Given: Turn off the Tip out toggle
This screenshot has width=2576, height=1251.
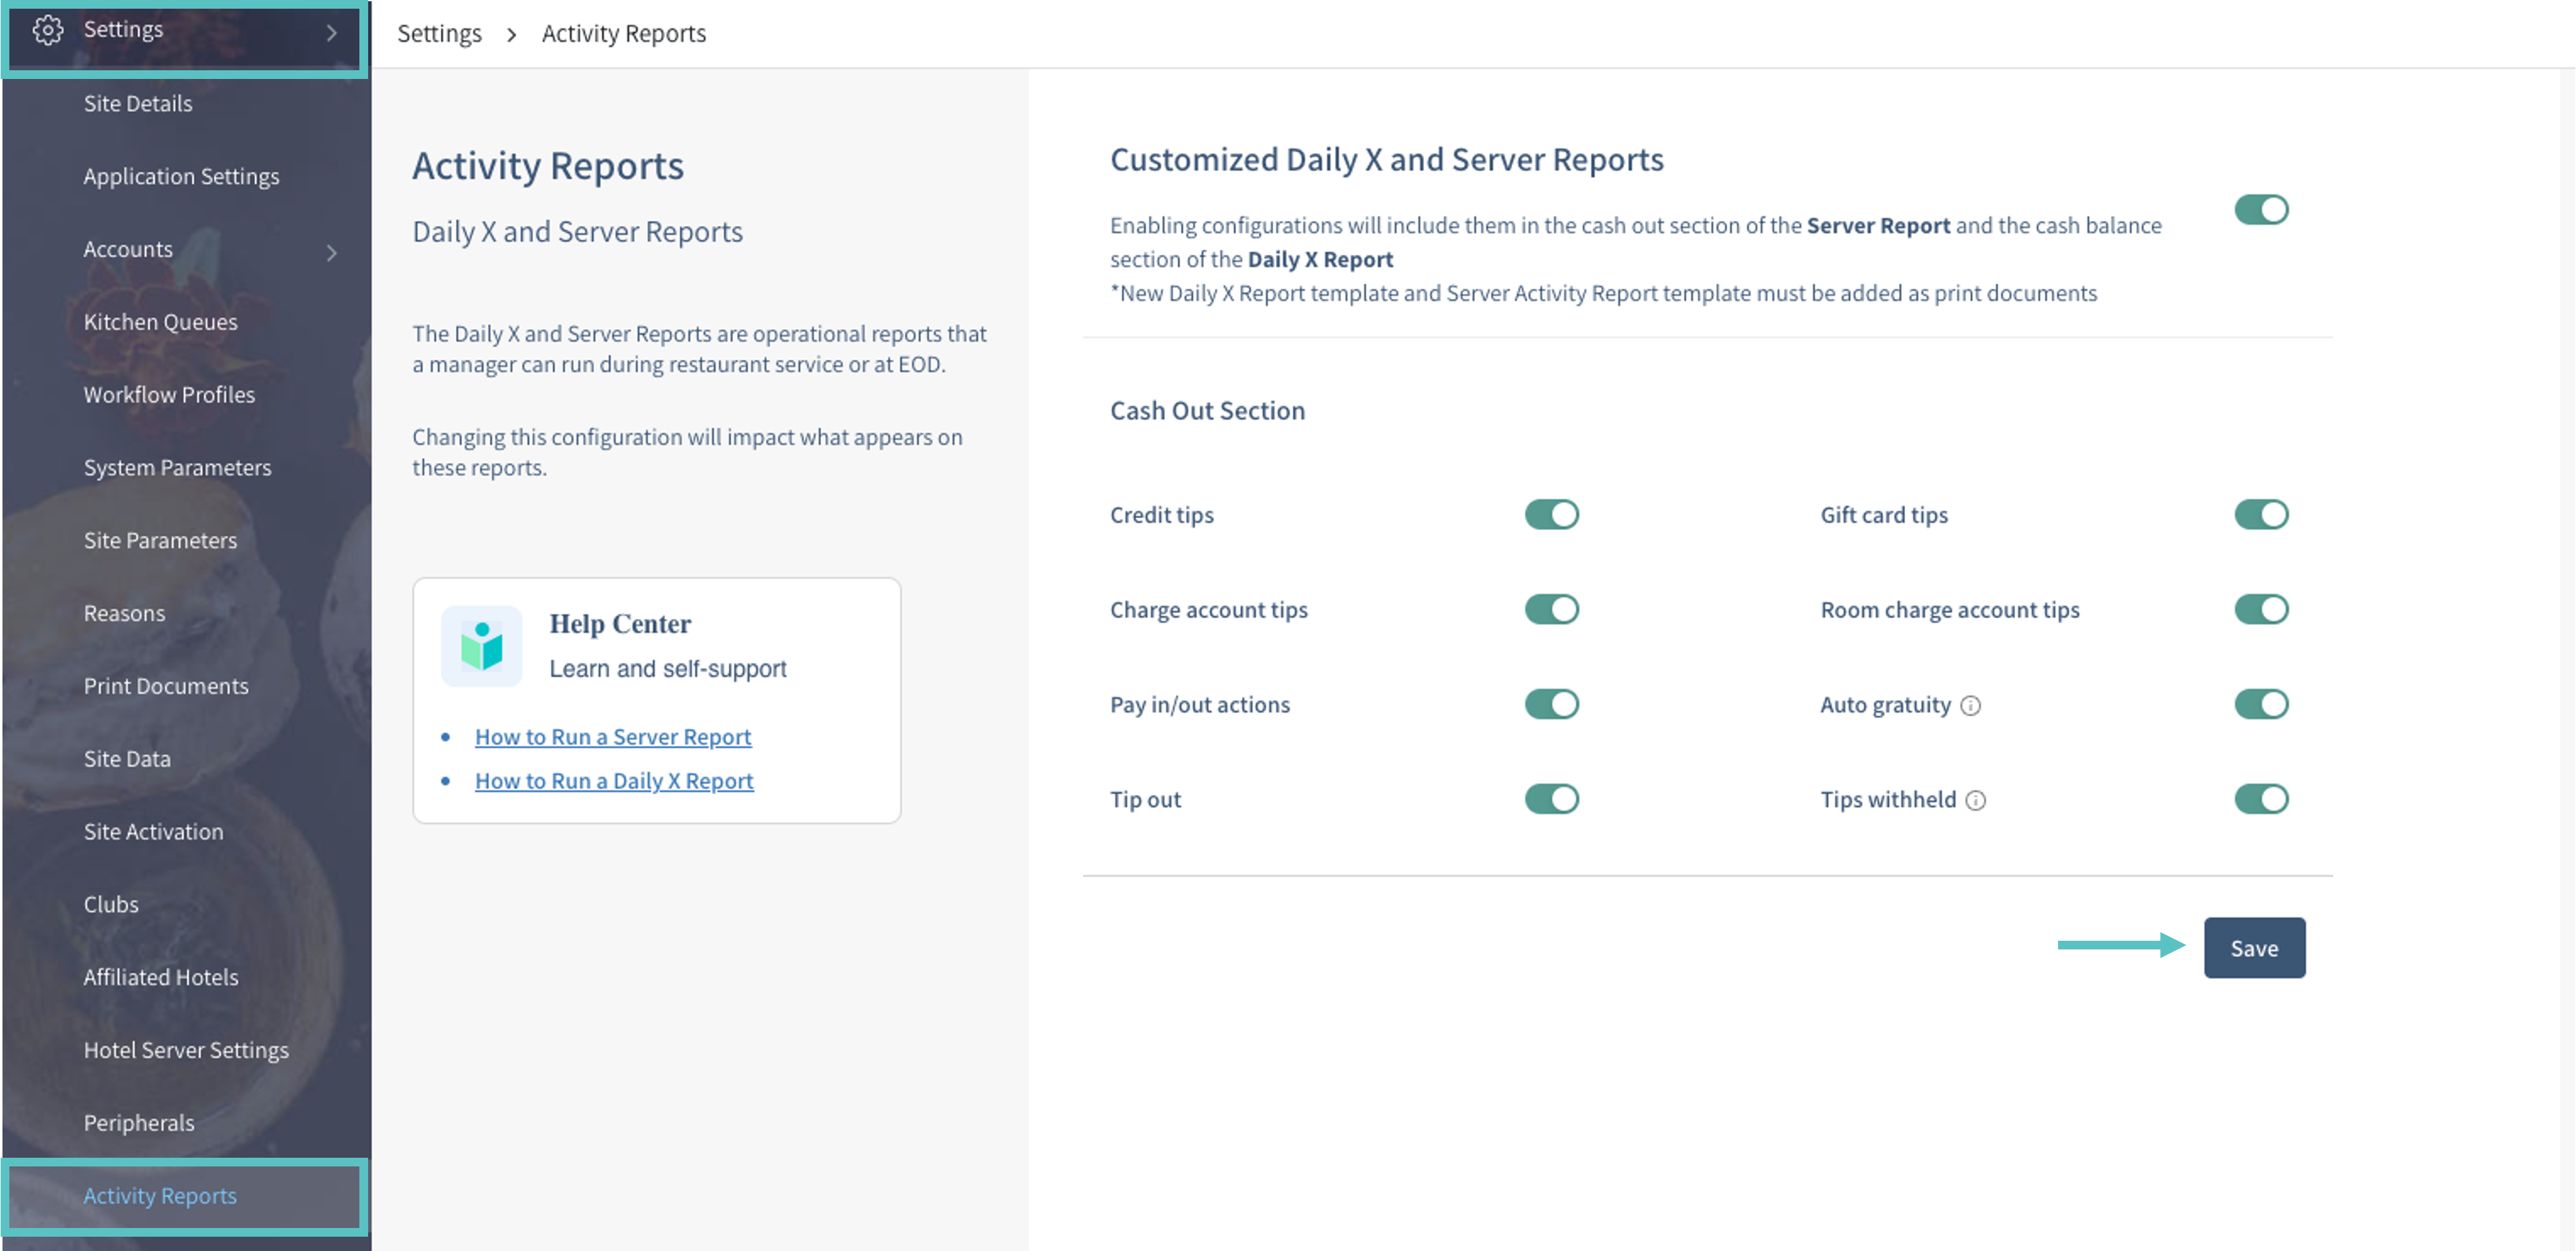Looking at the screenshot, I should pos(1551,799).
